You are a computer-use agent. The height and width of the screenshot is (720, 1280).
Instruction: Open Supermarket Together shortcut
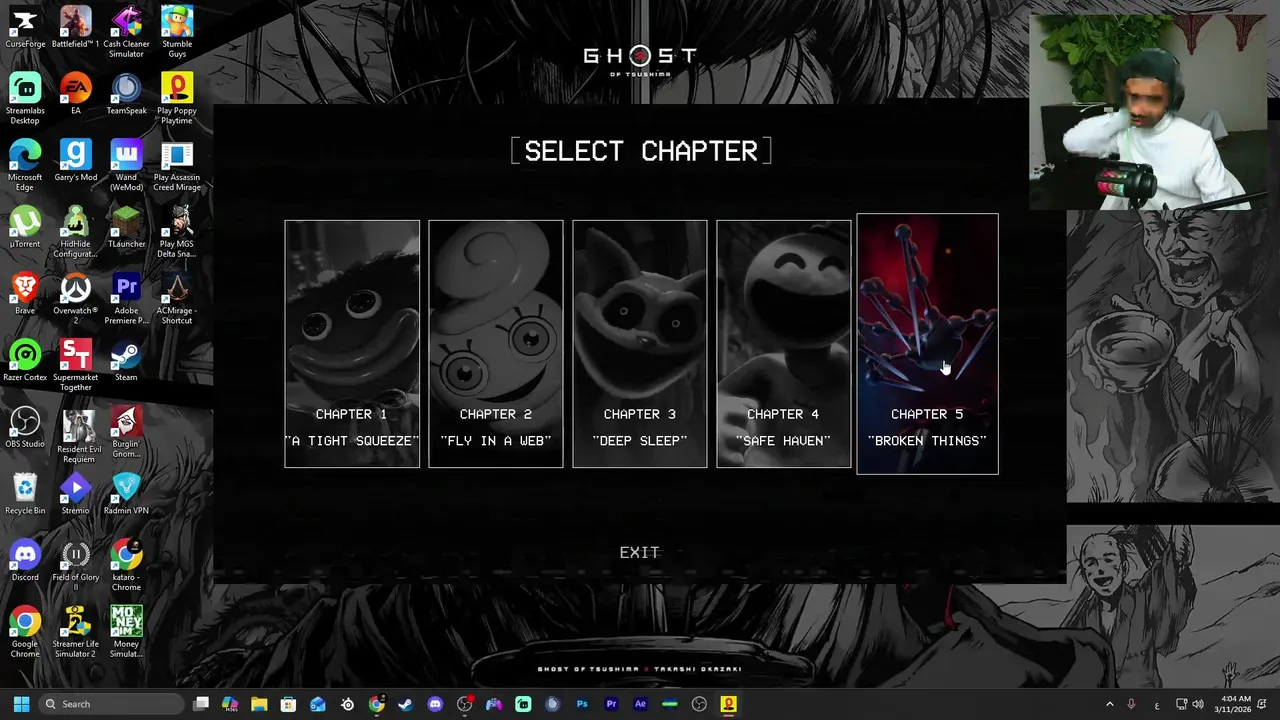pos(75,365)
